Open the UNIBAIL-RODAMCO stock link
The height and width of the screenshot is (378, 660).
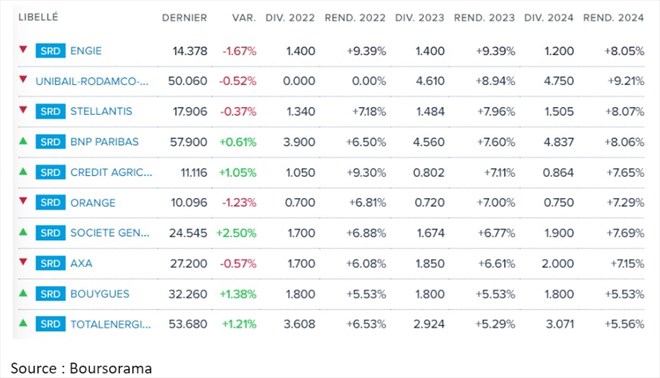click(92, 81)
